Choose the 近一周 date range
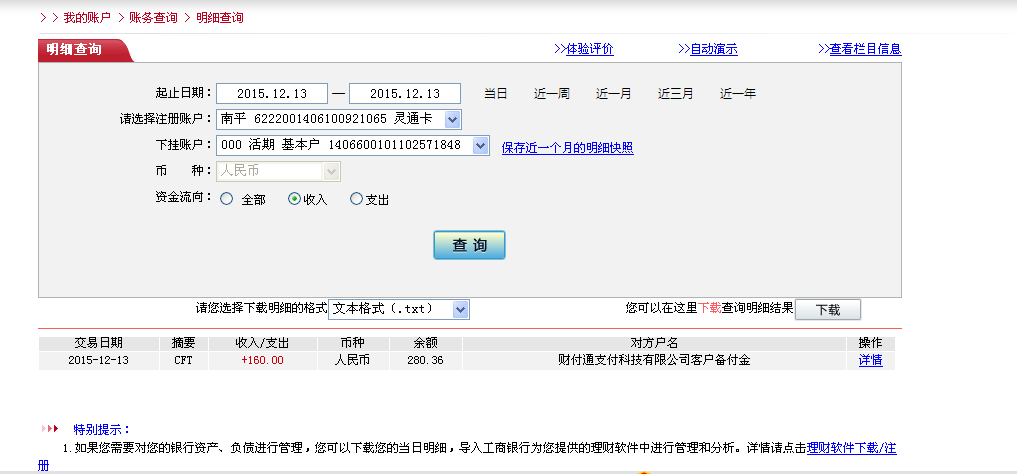The width and height of the screenshot is (1017, 474). point(551,94)
